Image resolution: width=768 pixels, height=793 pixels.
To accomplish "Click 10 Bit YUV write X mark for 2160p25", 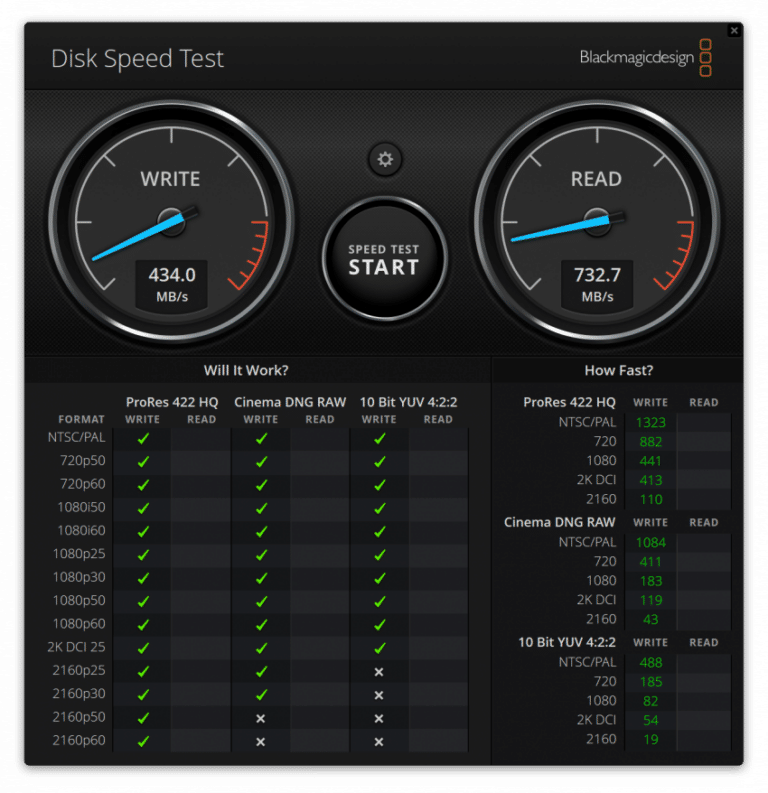I will (379, 672).
